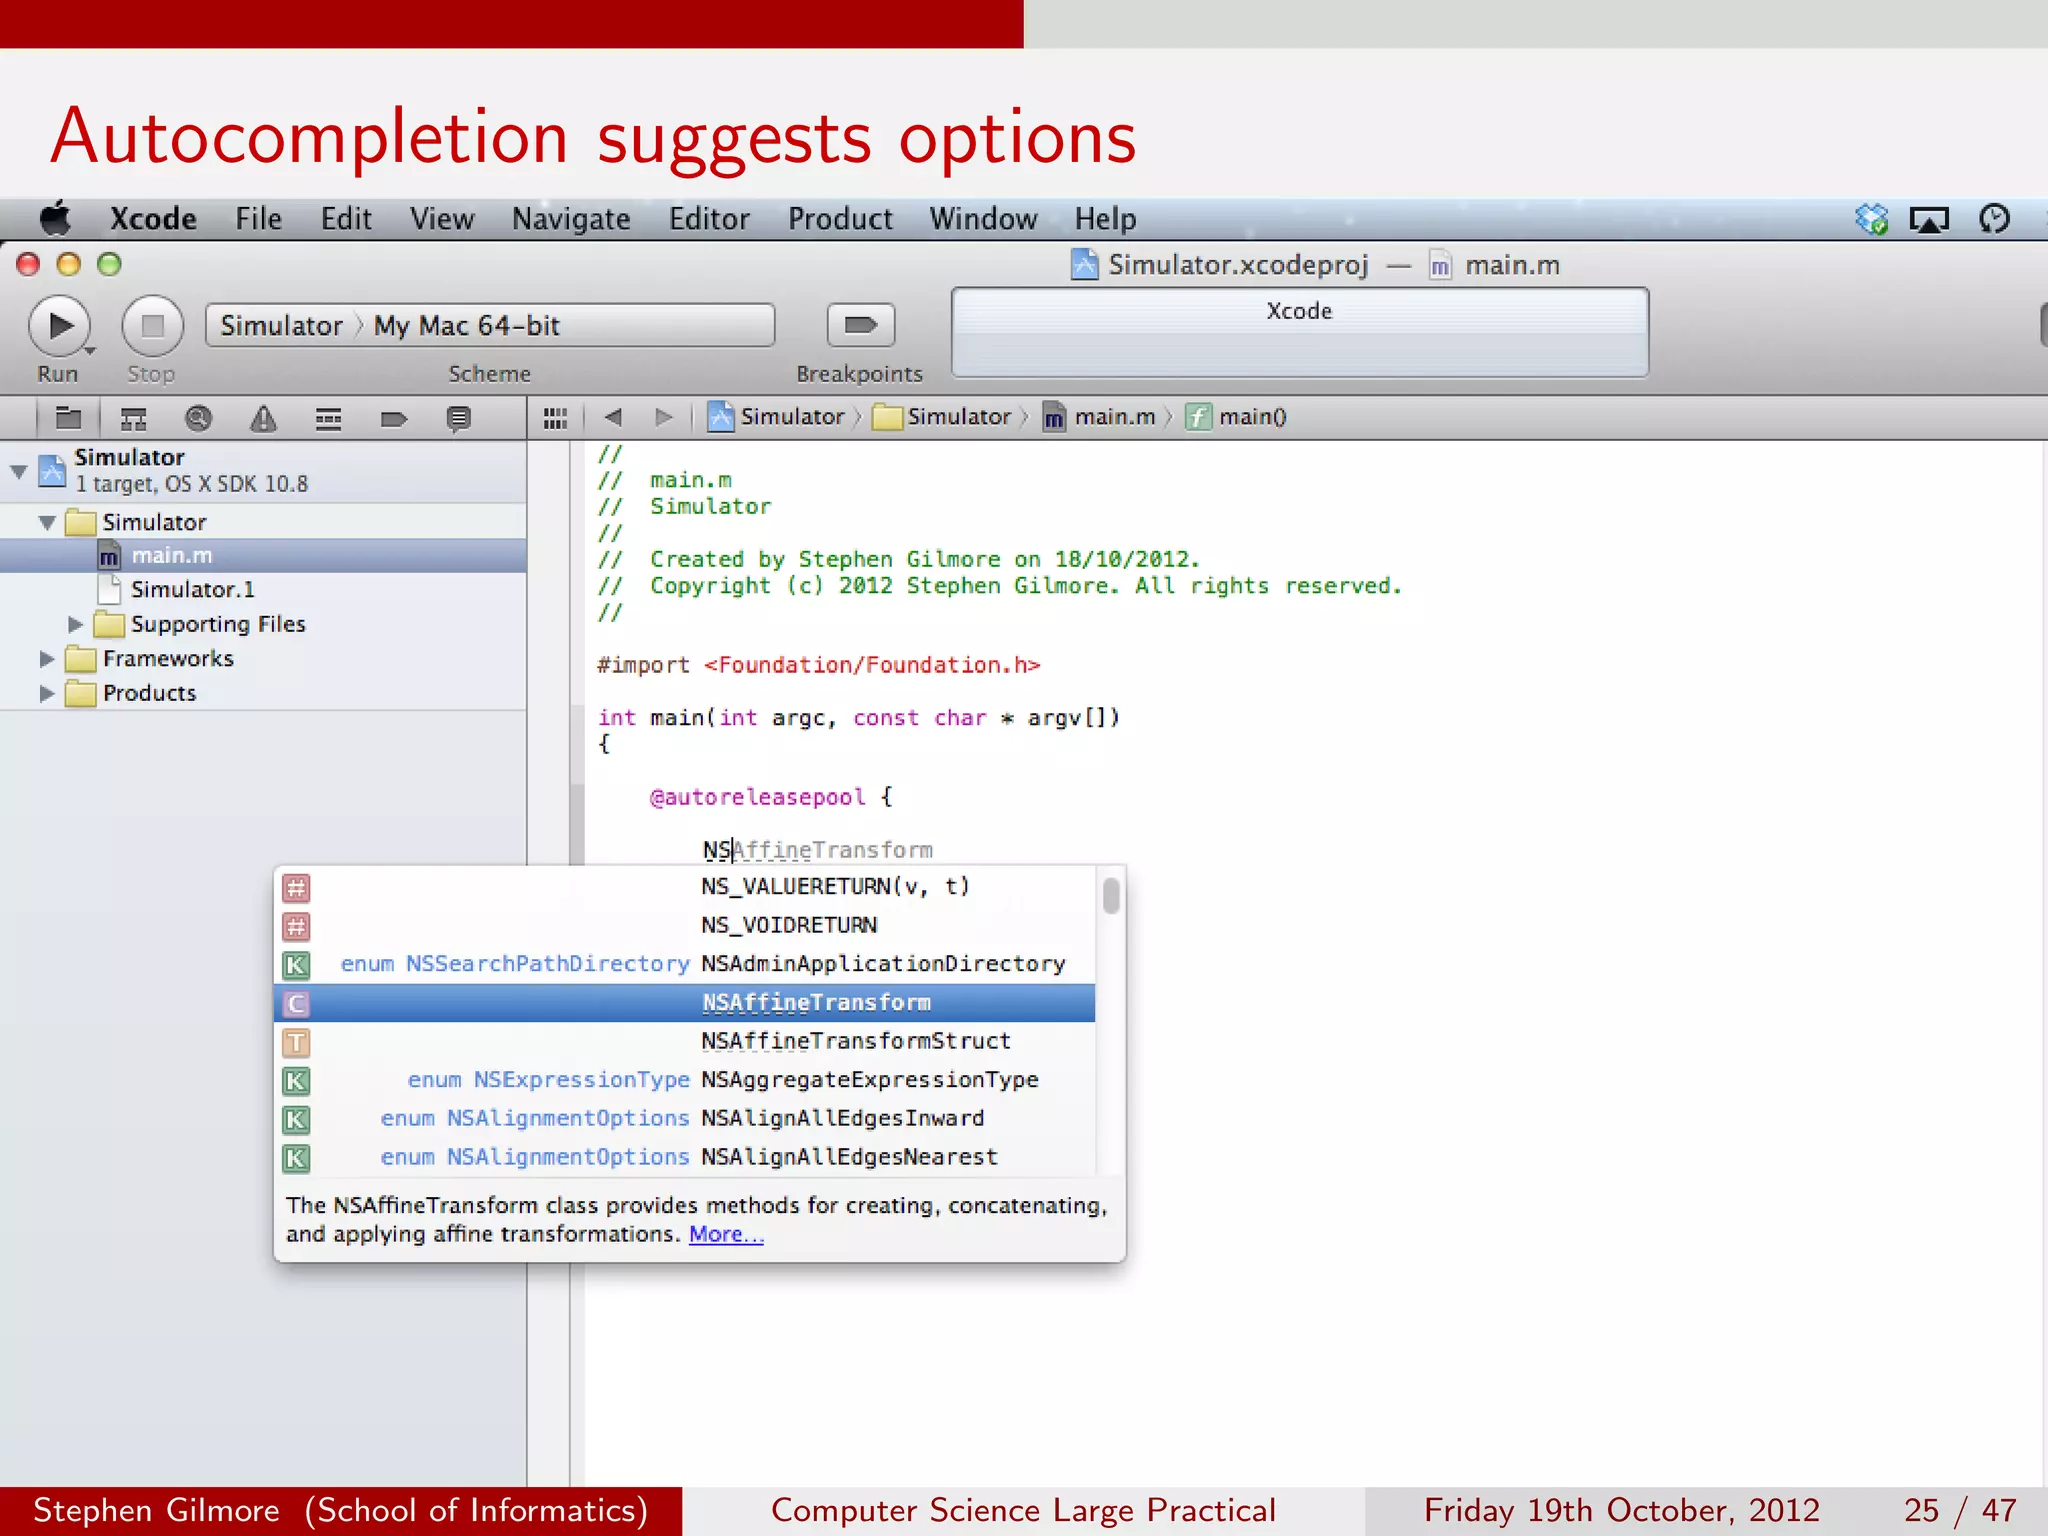Click the Simulator.xcodeproj title bar icon

tap(1084, 265)
